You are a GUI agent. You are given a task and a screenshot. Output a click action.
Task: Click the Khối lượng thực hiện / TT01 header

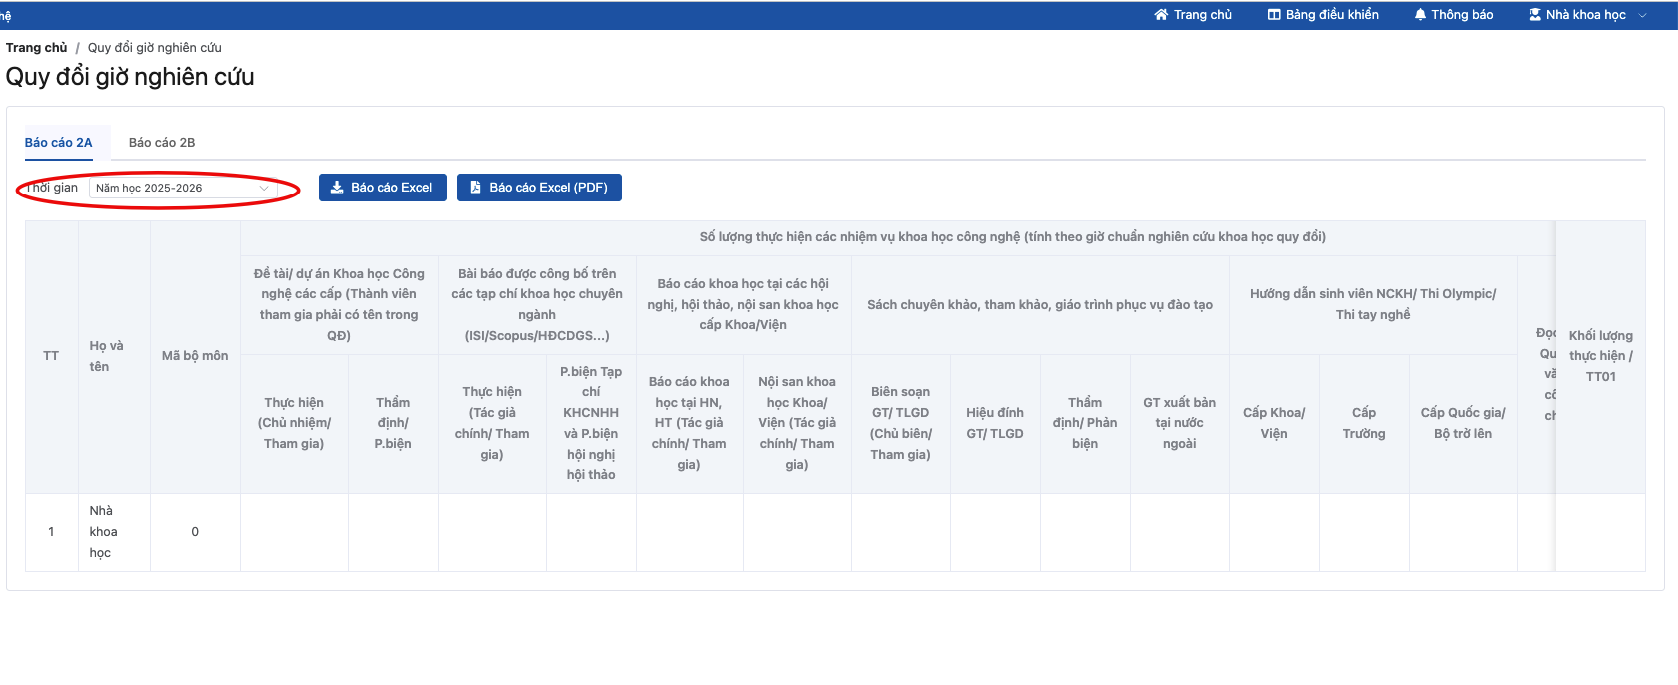coord(1600,356)
